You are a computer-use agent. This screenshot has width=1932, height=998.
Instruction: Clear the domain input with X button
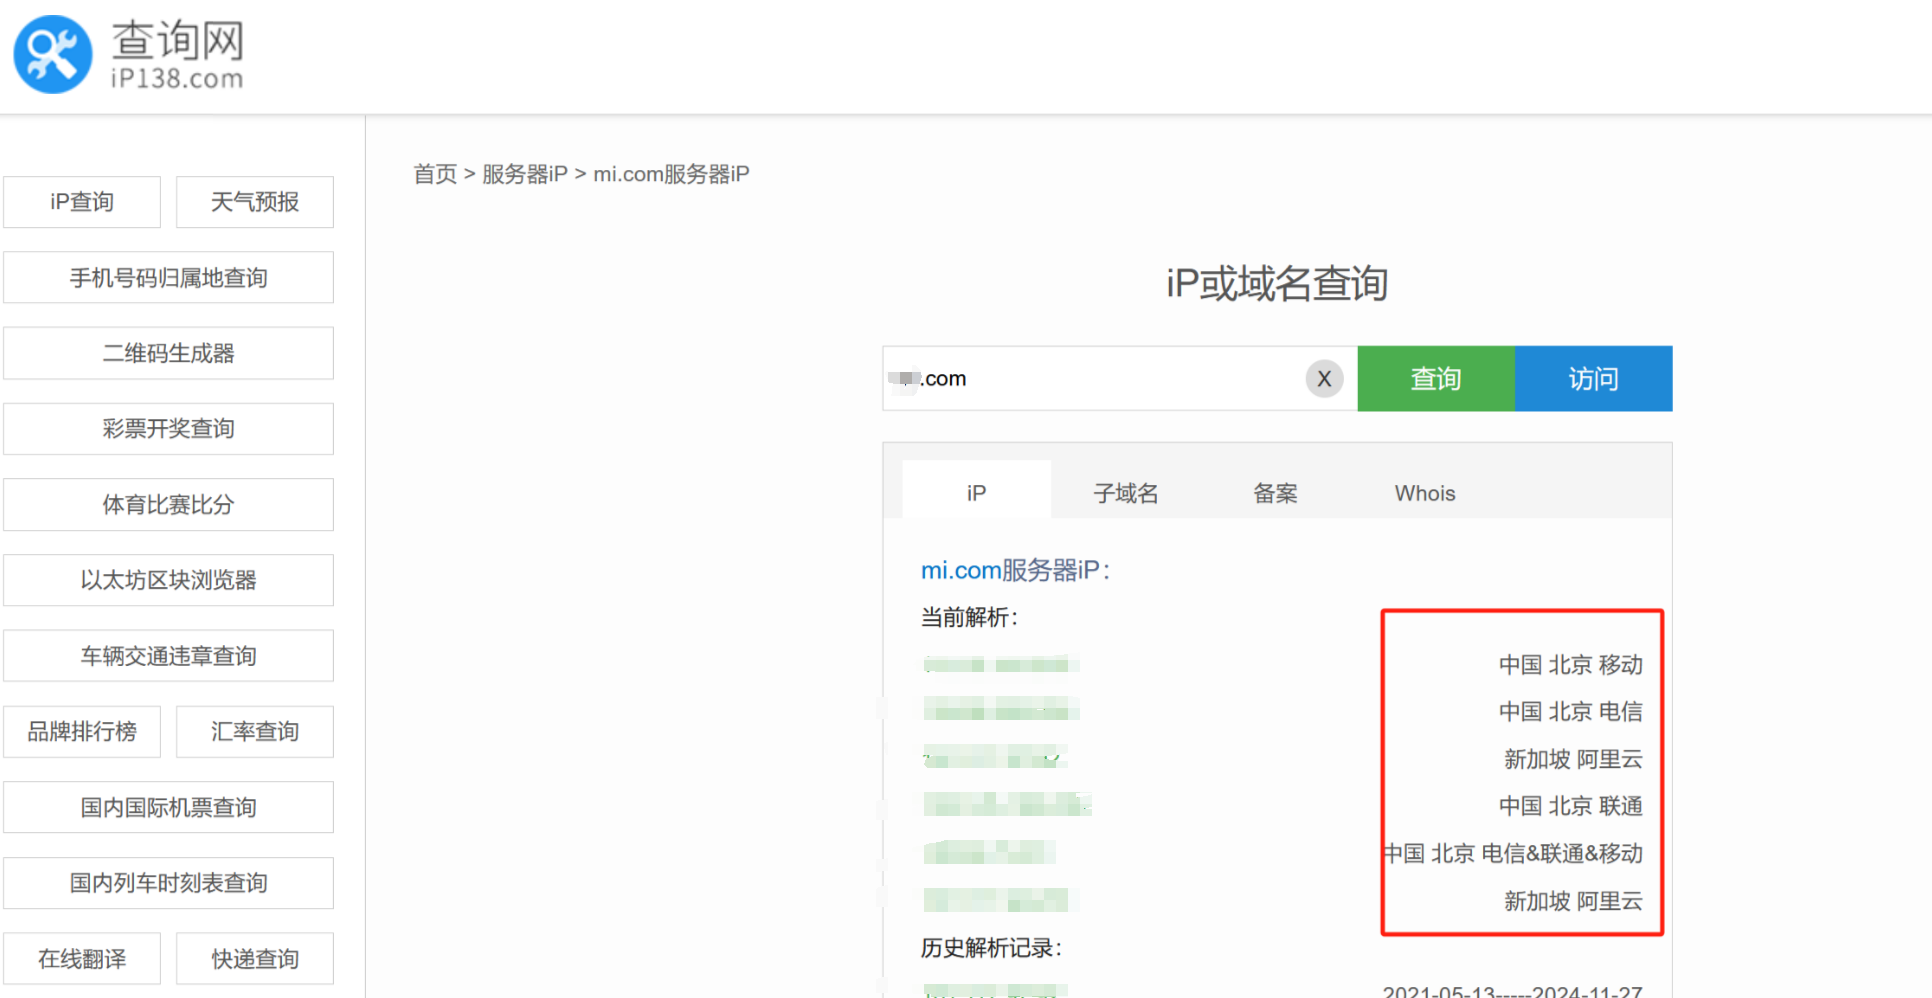(1324, 379)
